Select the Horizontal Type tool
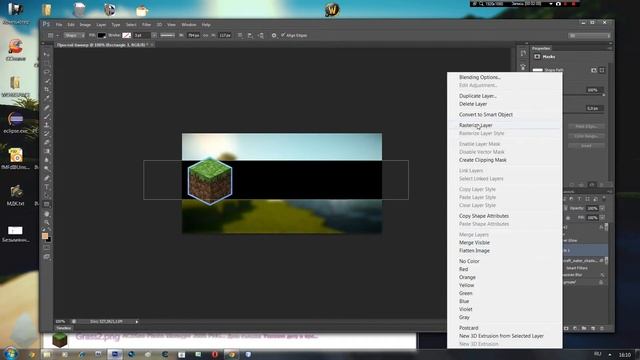This screenshot has height=360, width=640. click(47, 187)
